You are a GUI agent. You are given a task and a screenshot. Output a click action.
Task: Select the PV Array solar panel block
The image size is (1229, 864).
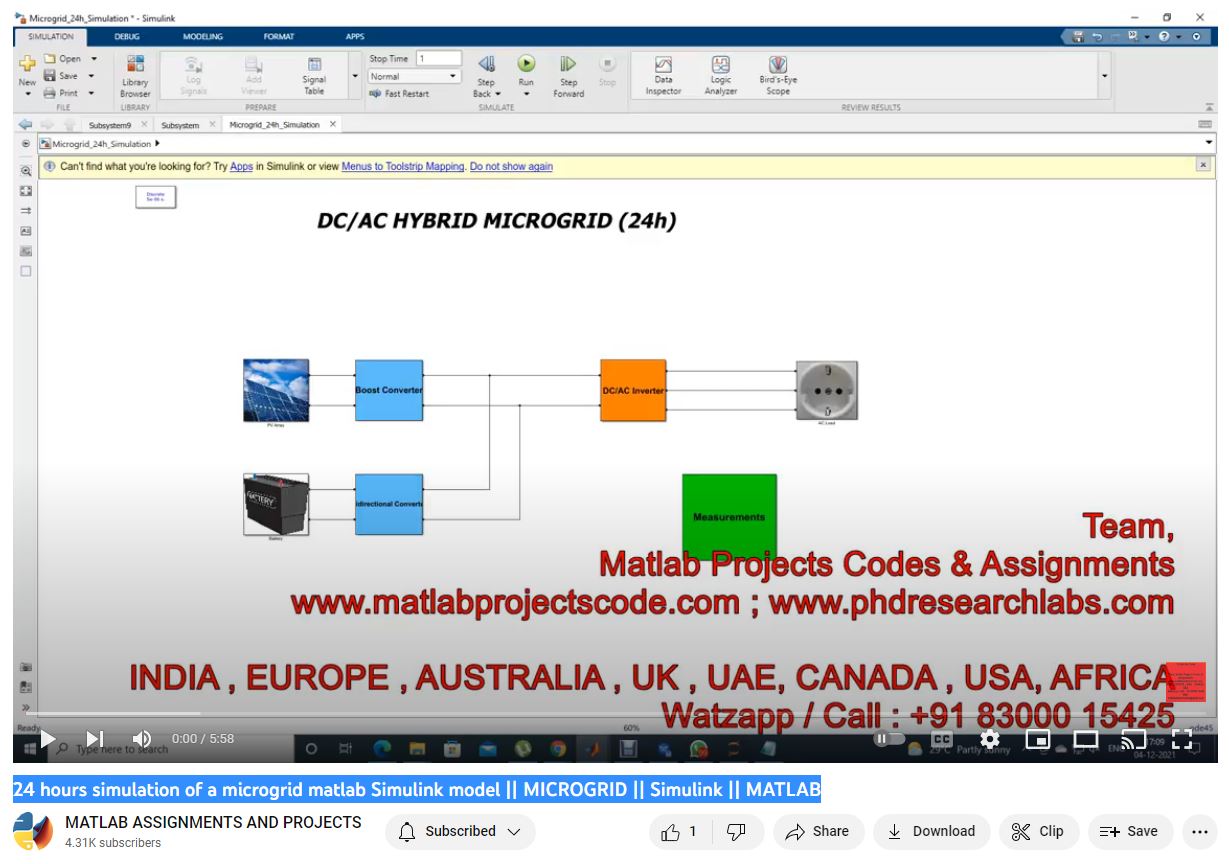276,390
